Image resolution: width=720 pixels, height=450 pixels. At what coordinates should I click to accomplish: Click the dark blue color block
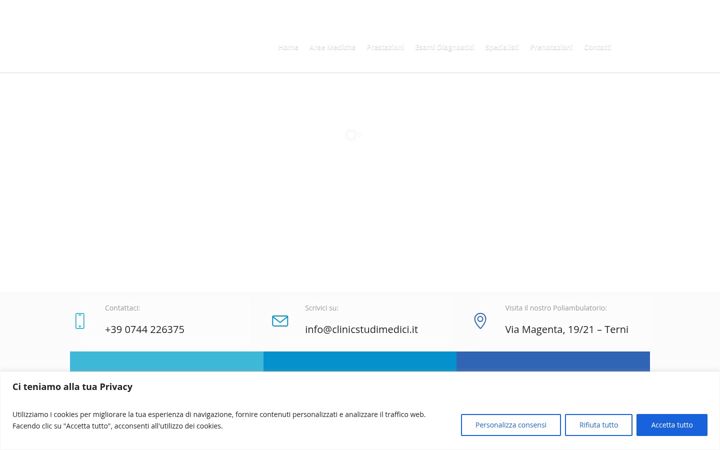click(553, 361)
